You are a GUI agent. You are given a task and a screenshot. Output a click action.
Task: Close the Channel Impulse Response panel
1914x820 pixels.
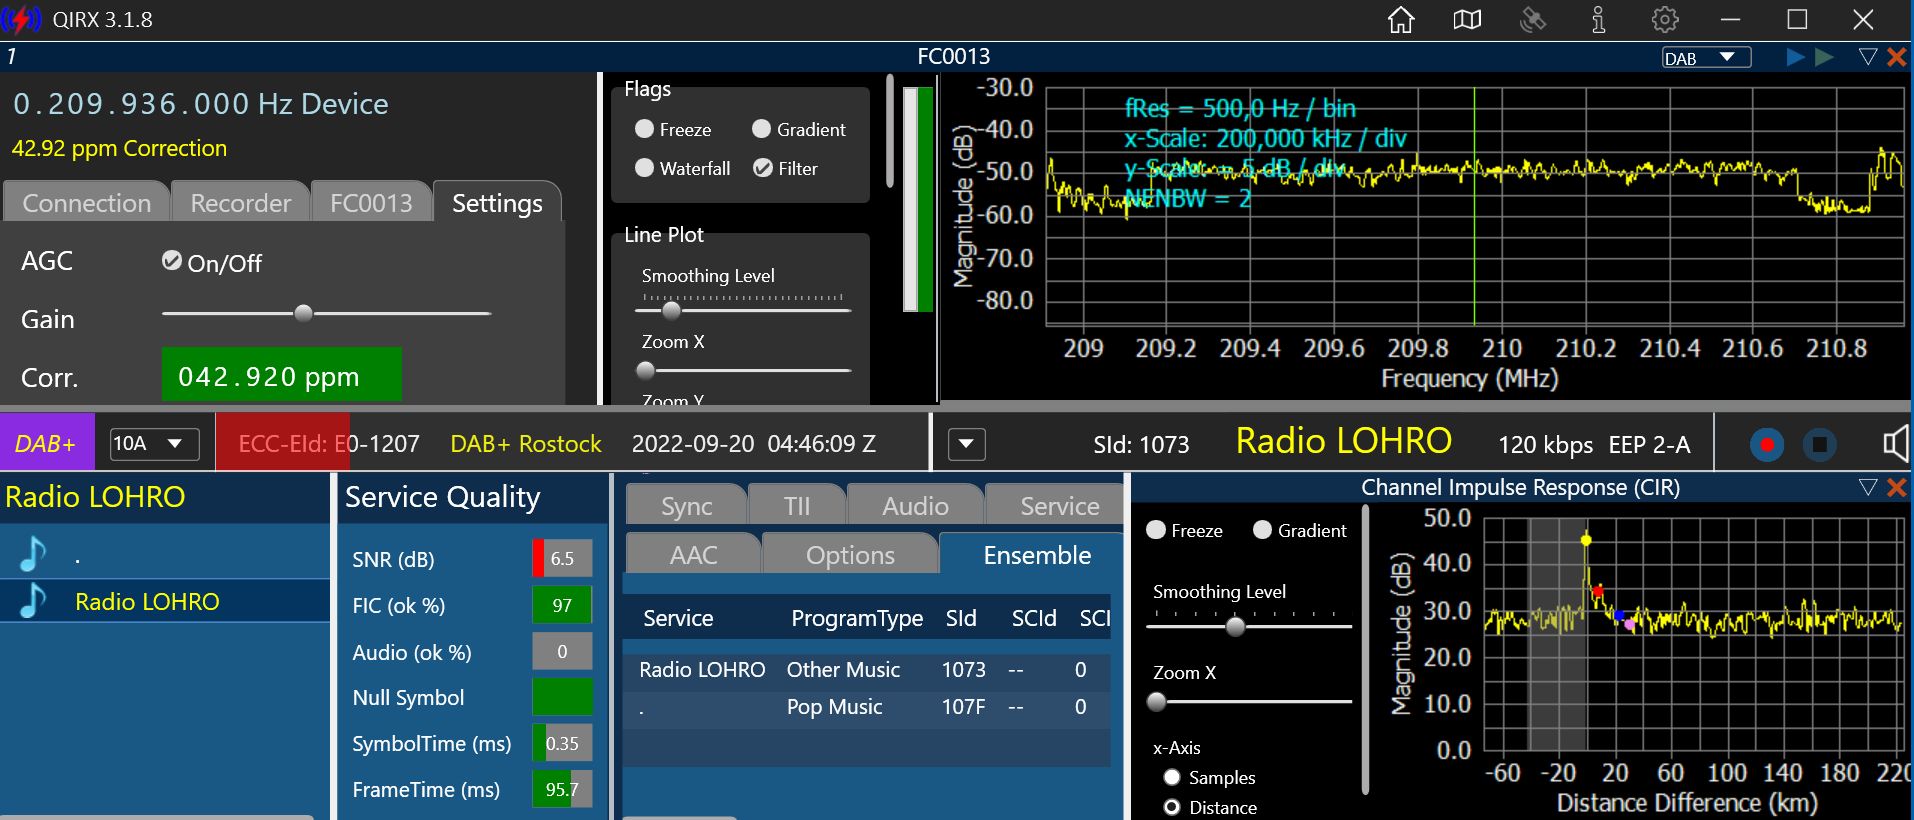click(1896, 487)
